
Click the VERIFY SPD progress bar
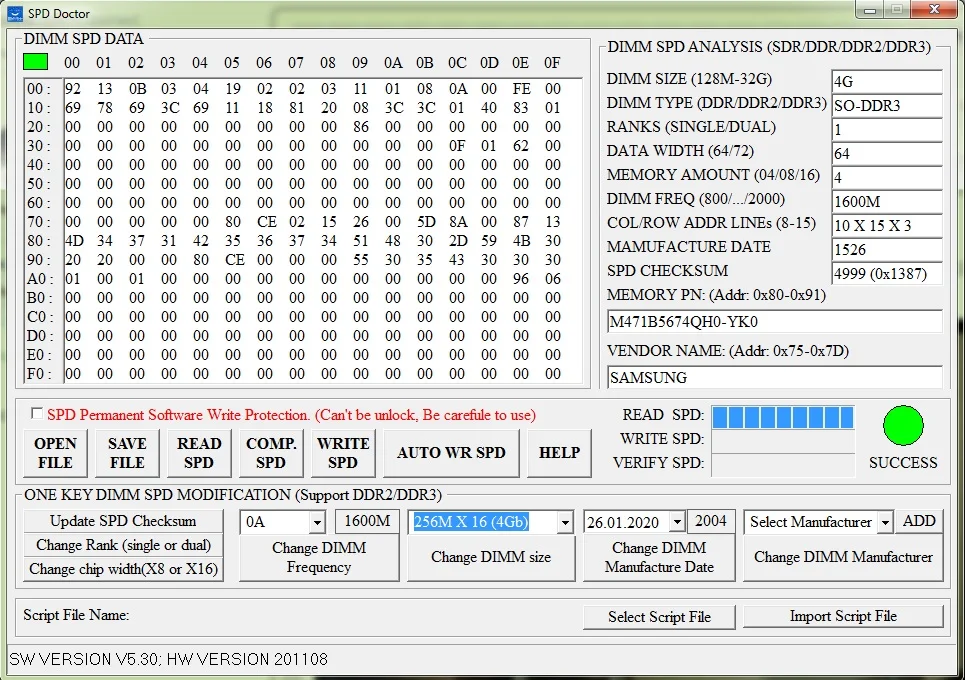point(783,465)
